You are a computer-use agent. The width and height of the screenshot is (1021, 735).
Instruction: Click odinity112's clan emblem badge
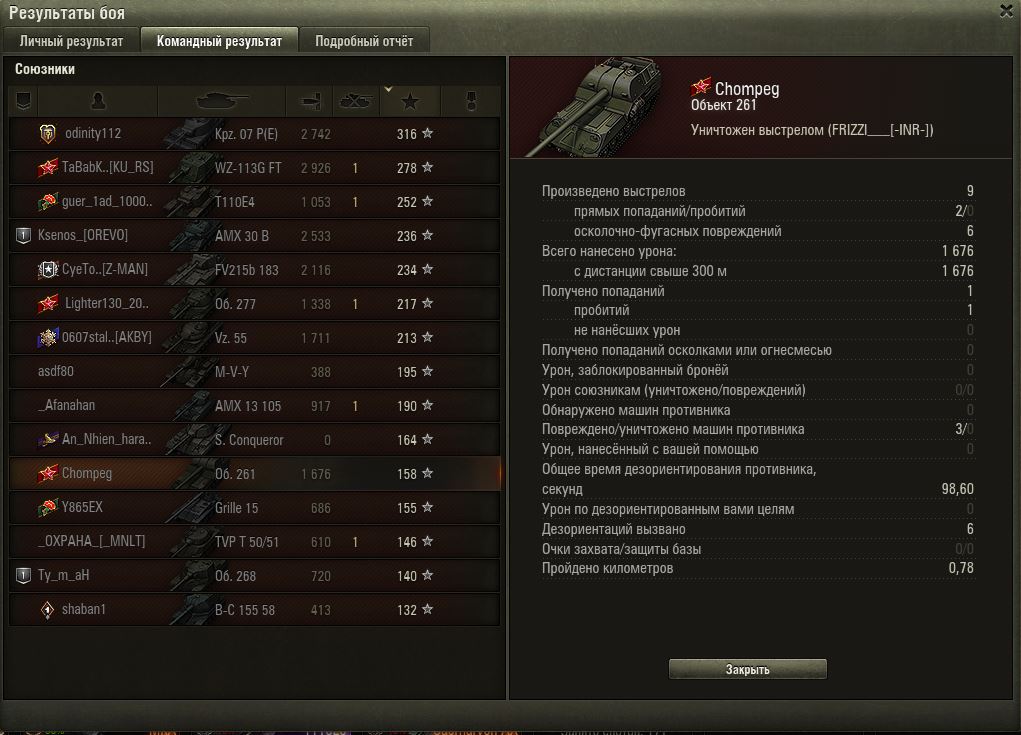pyautogui.click(x=48, y=134)
